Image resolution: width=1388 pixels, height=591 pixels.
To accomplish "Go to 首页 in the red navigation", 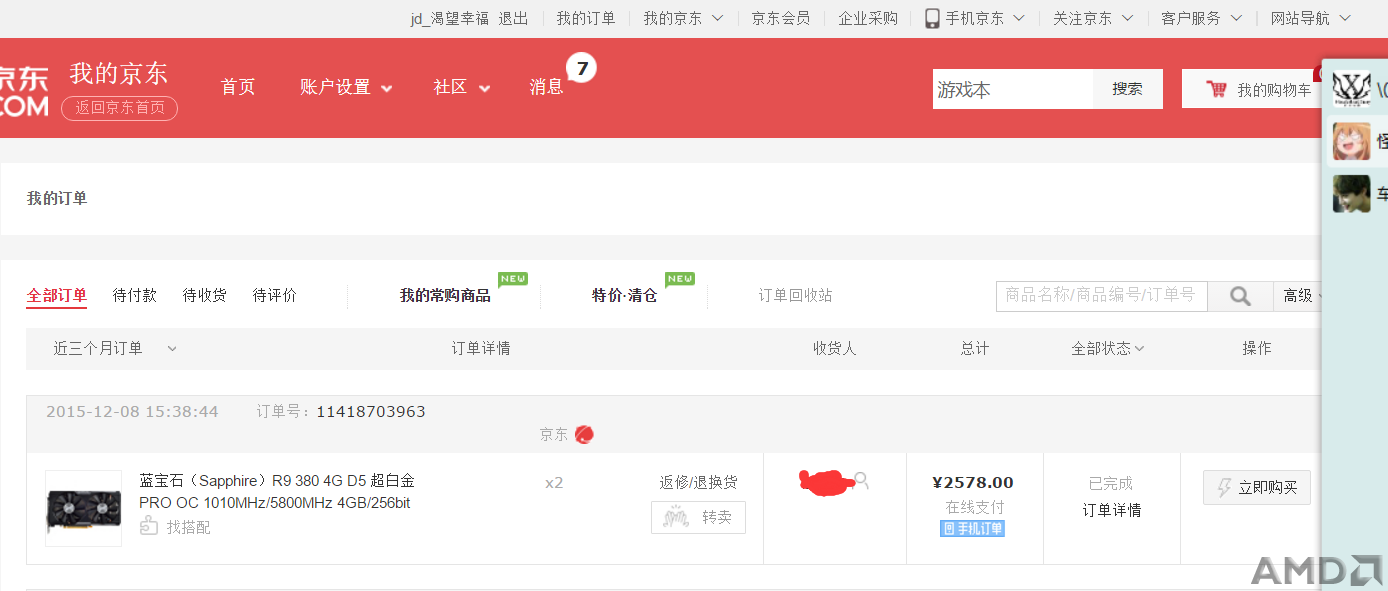I will coord(238,87).
